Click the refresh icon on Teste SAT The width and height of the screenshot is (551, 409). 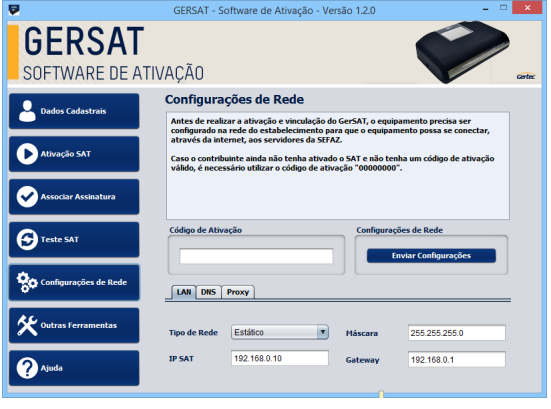point(27,240)
